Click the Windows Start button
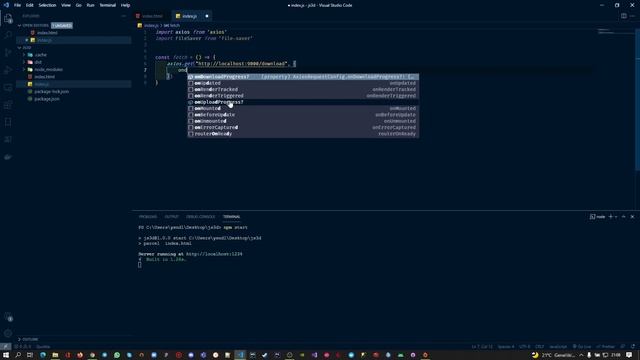The image size is (640, 360). (6, 355)
